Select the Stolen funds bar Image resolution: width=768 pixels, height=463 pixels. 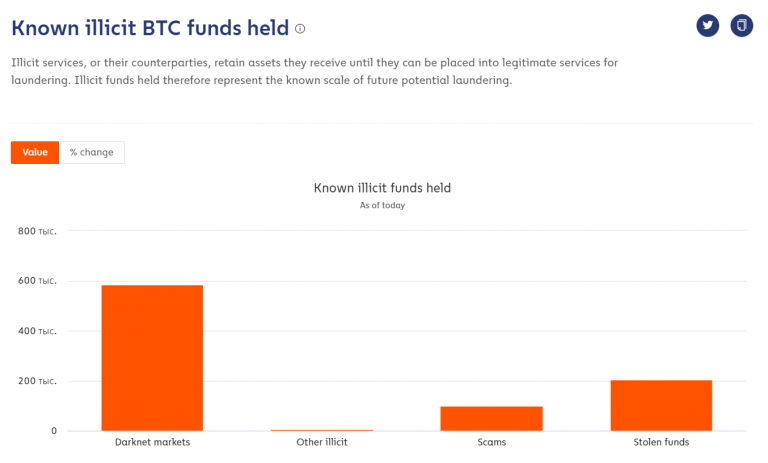click(x=660, y=405)
